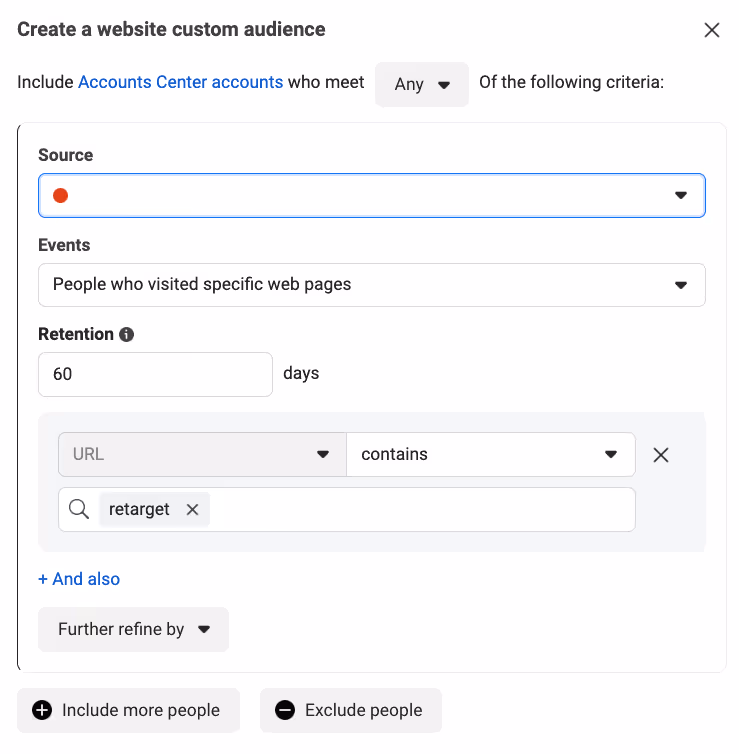Open the URL field type dropdown
Viewport: 739px width, 754px height.
202,454
